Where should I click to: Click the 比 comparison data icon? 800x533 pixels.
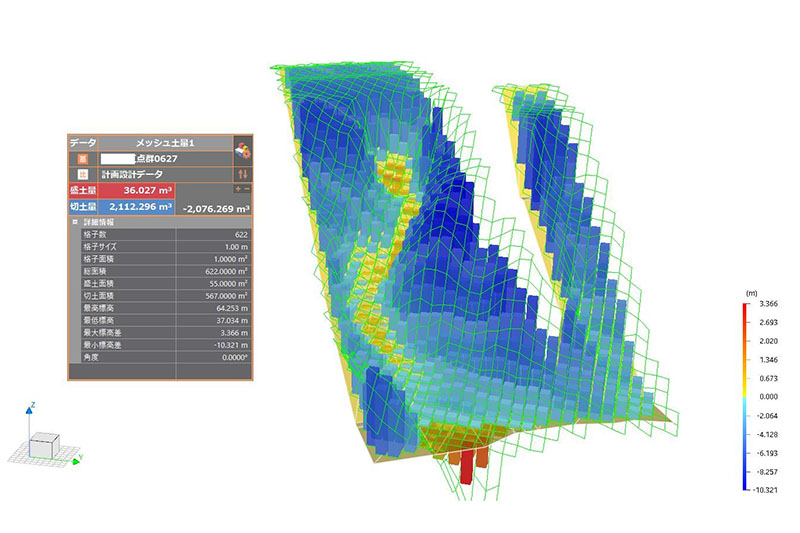click(82, 175)
